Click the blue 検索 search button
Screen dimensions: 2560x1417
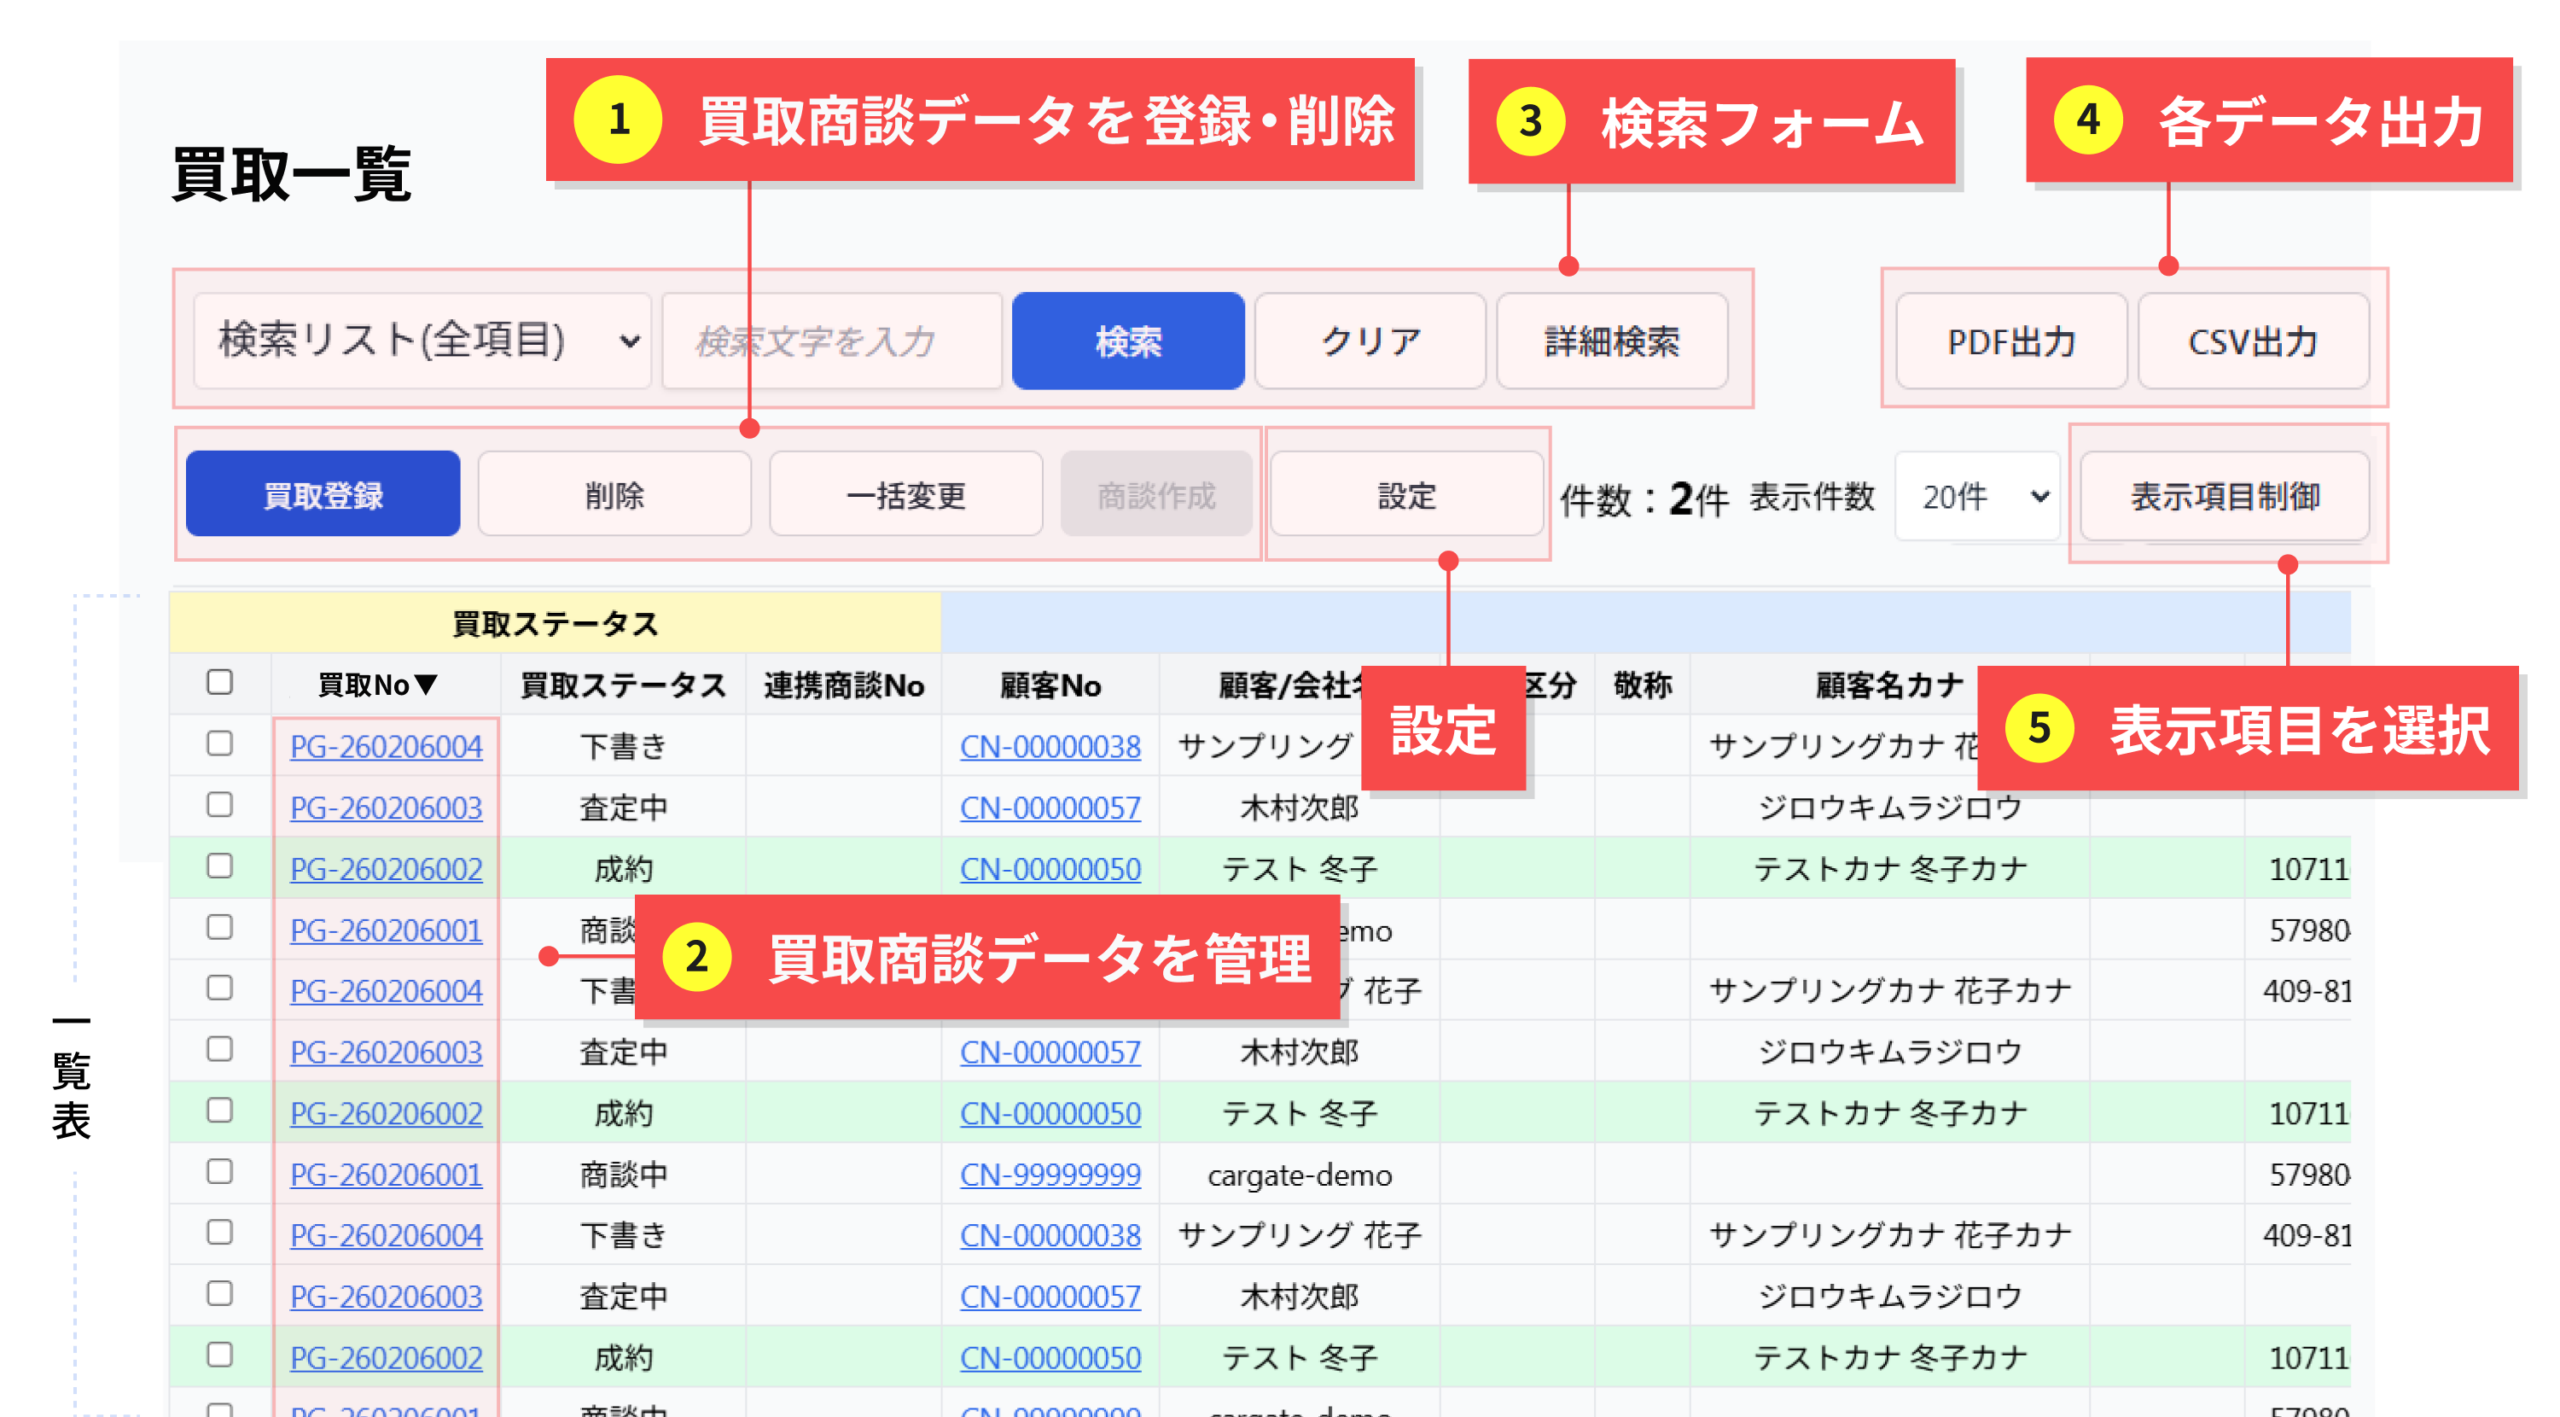pos(1127,341)
